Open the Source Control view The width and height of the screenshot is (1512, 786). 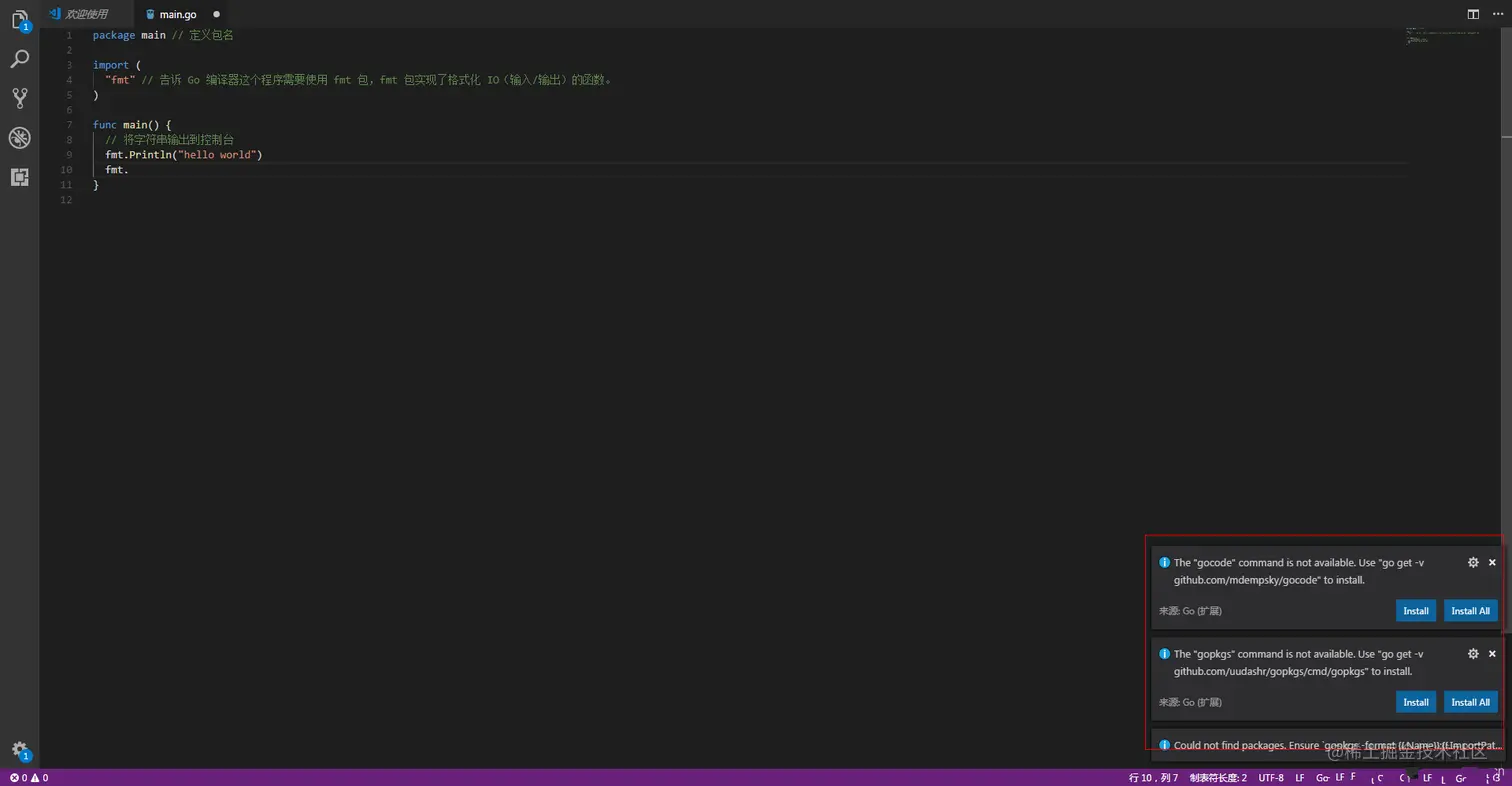pos(19,98)
